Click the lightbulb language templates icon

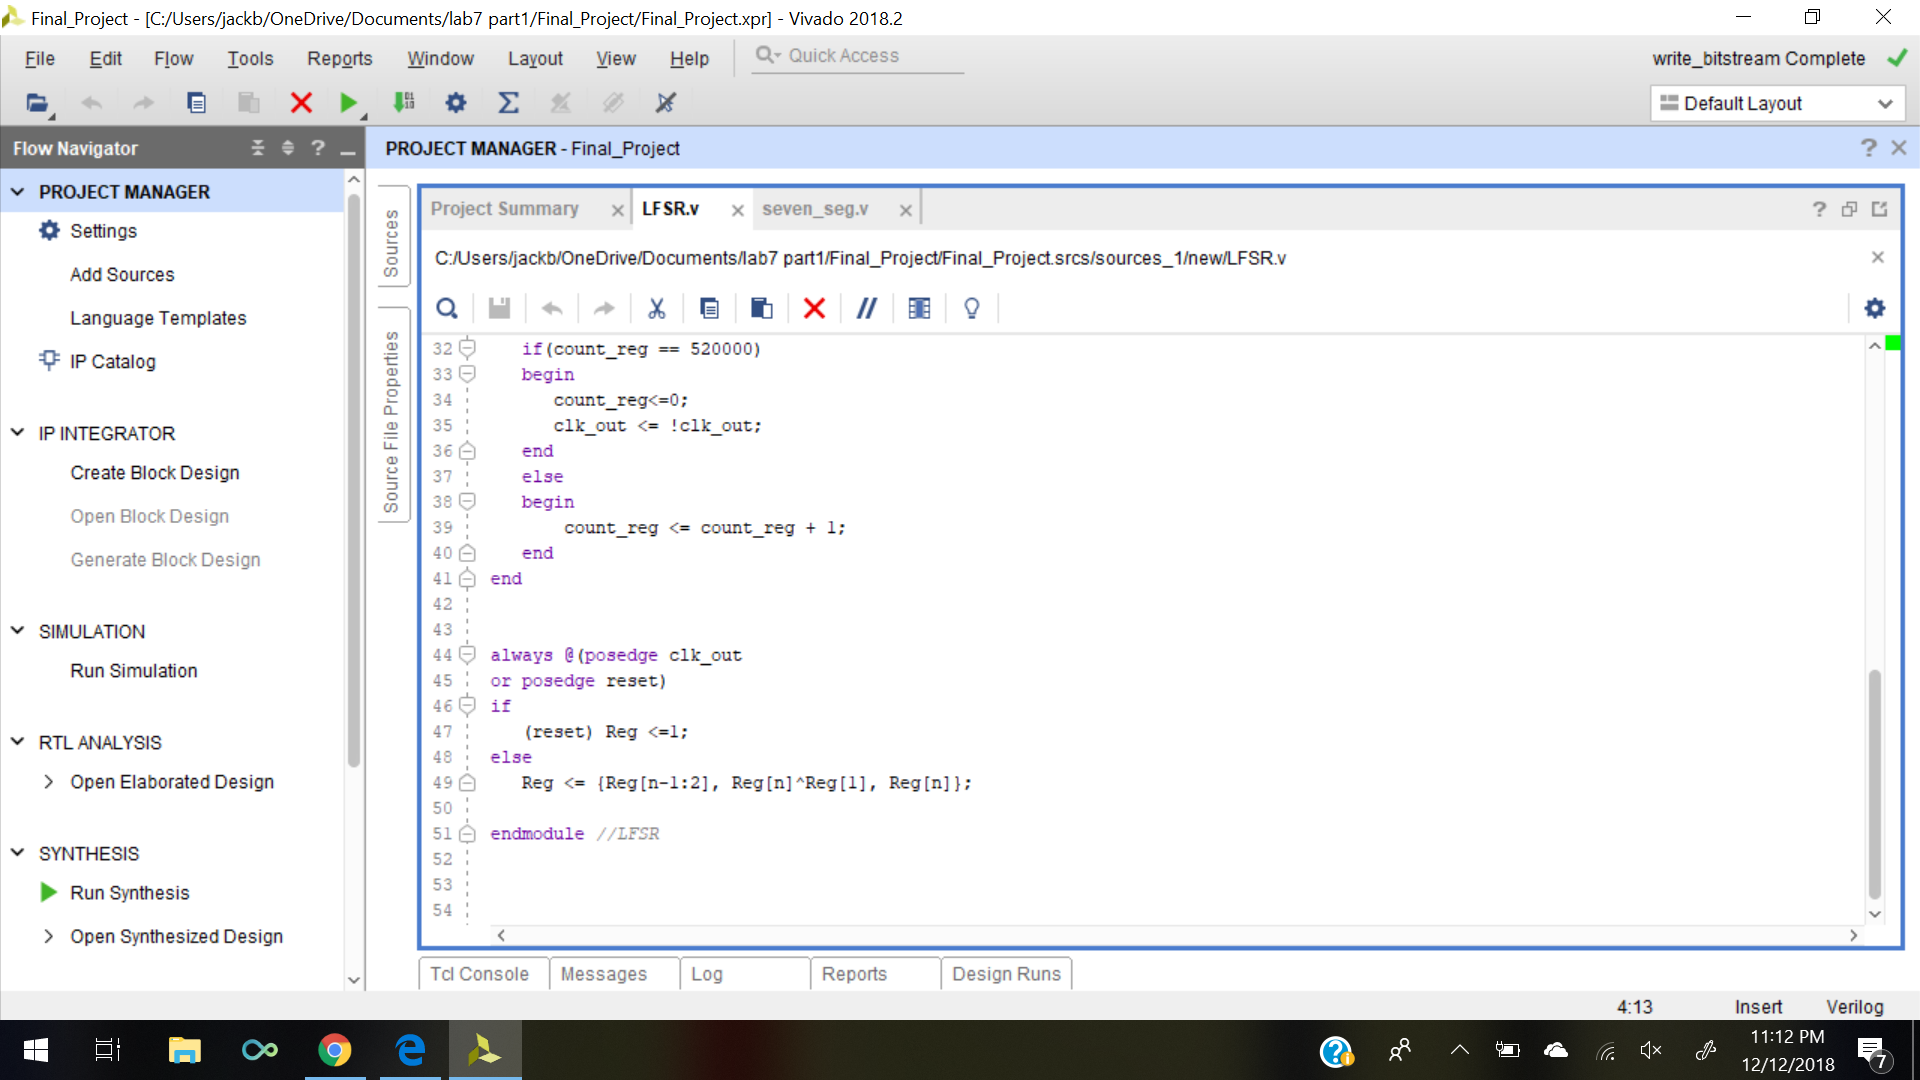coord(971,308)
